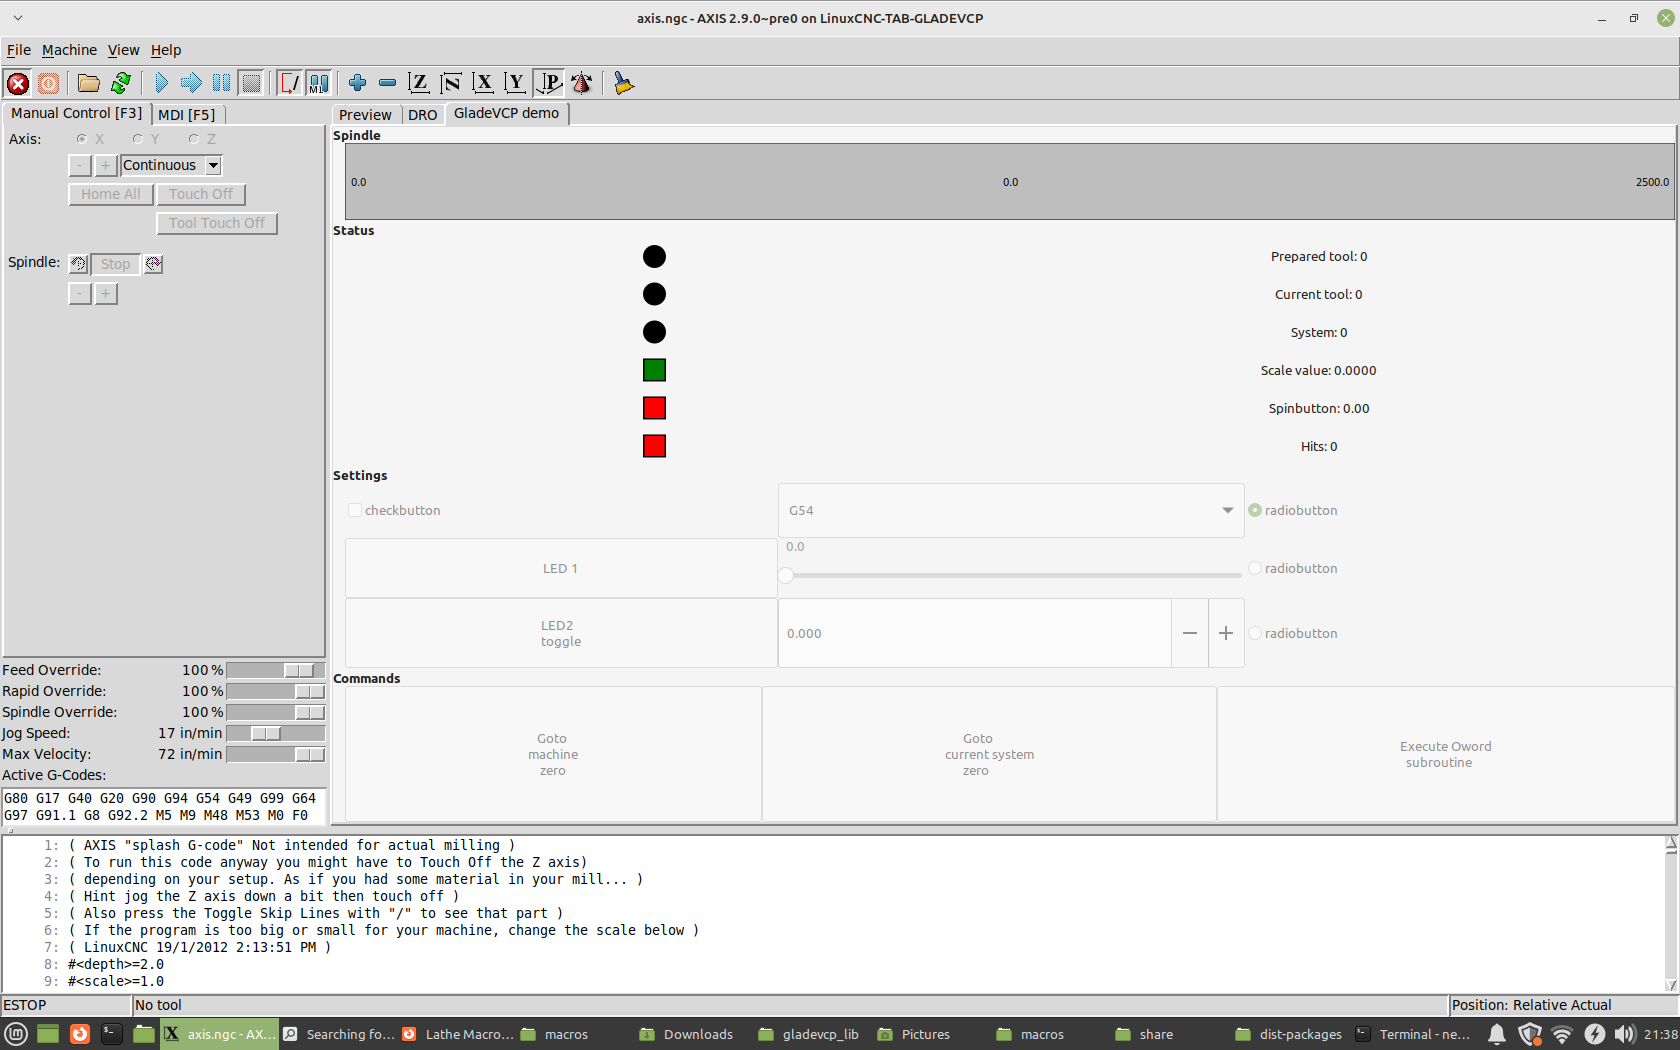Switch to the DRO tab
The width and height of the screenshot is (1680, 1050).
pyautogui.click(x=422, y=114)
